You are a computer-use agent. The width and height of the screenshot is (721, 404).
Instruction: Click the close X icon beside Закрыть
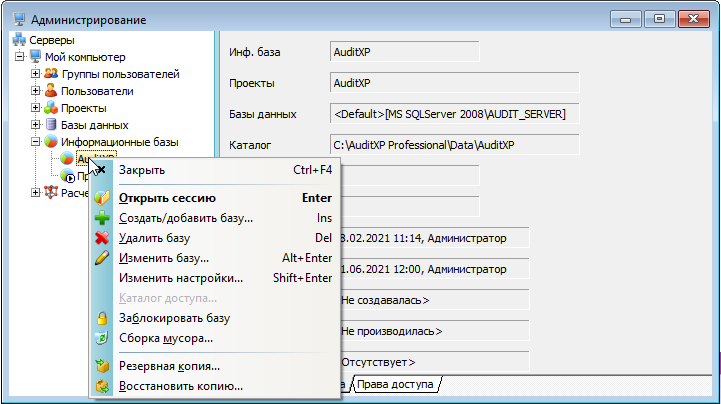[x=102, y=170]
